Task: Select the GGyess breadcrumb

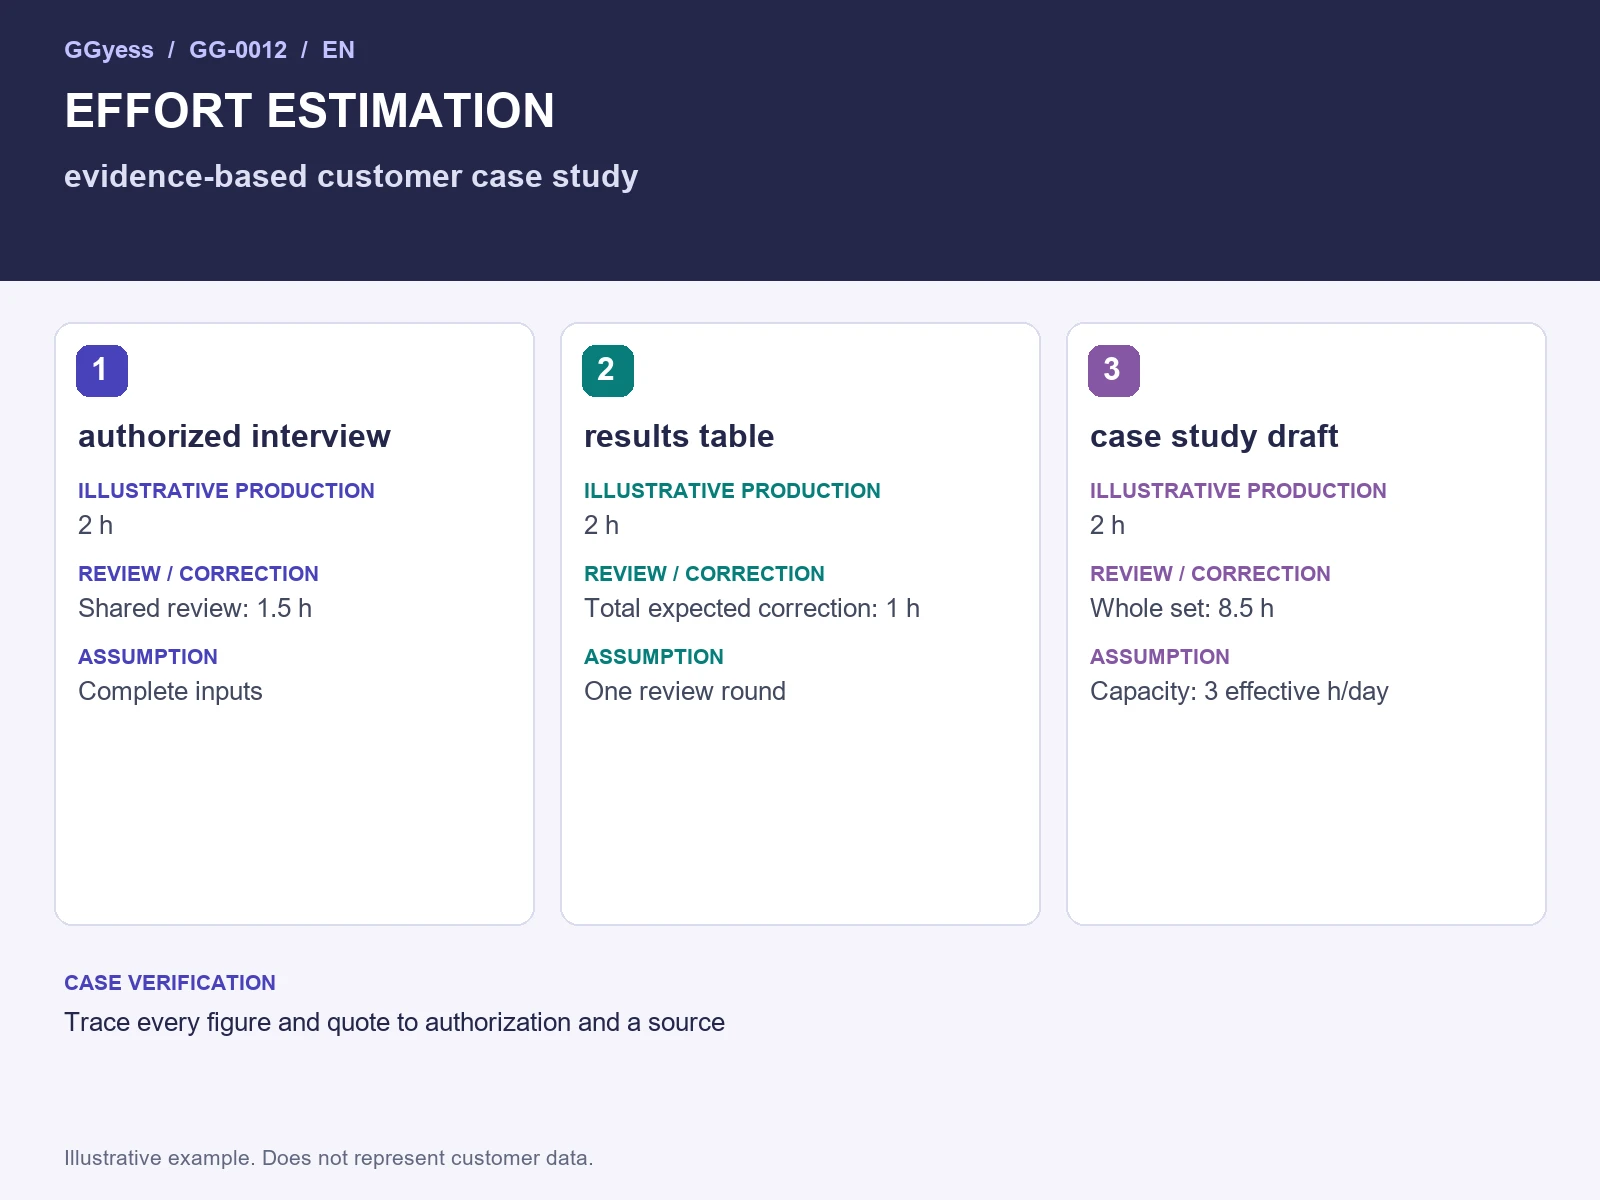Action: click(109, 50)
